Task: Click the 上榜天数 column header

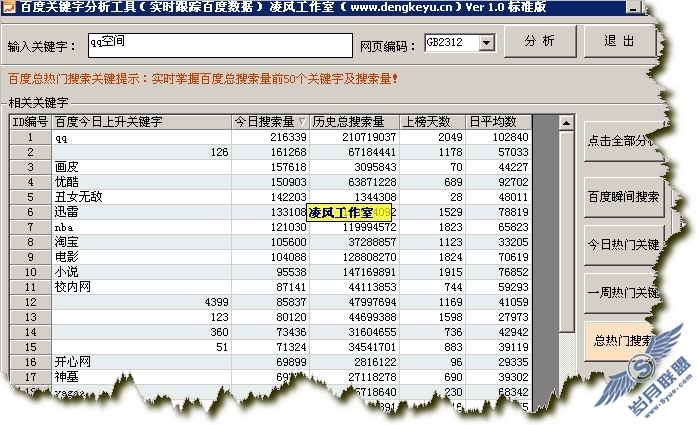Action: (x=432, y=122)
